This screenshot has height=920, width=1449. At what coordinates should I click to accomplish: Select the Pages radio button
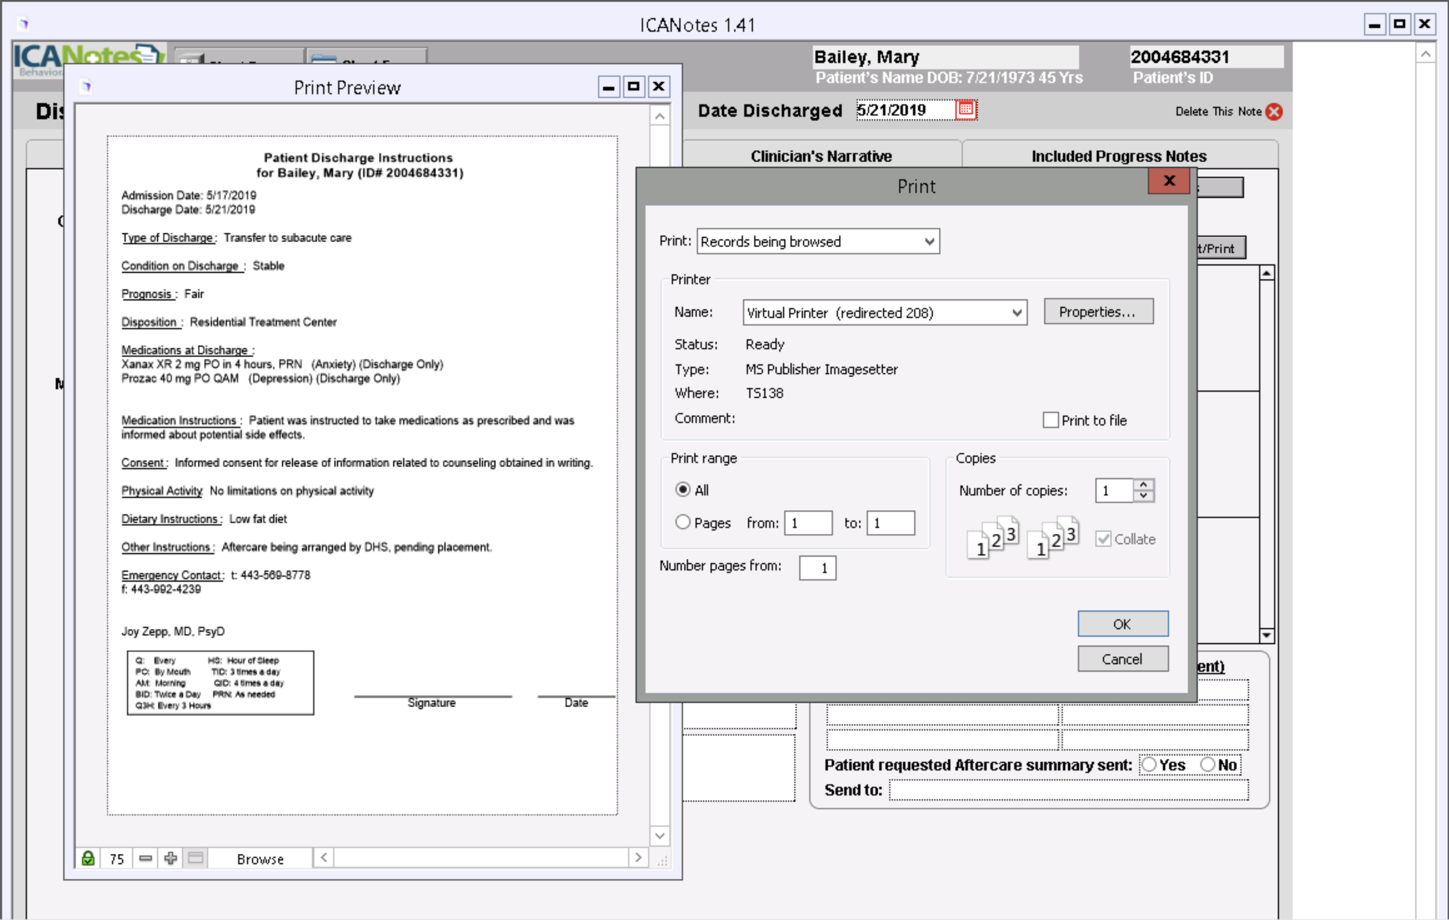pos(683,522)
